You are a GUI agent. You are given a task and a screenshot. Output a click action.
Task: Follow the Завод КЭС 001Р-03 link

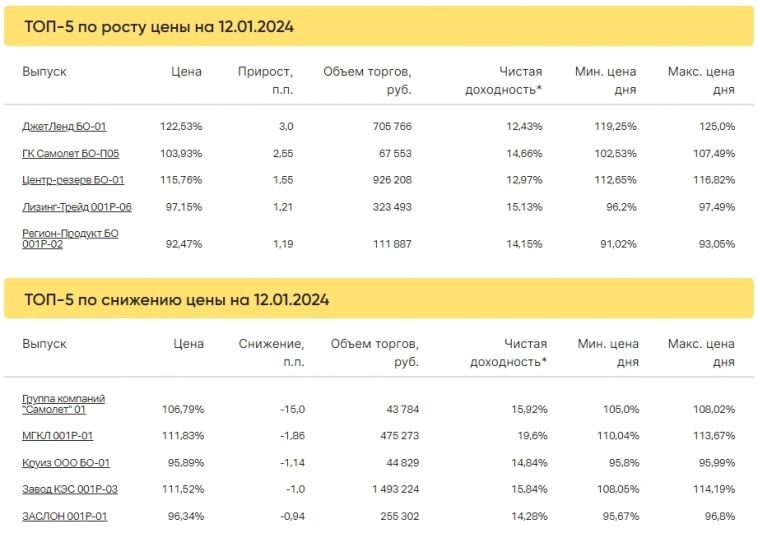70,489
